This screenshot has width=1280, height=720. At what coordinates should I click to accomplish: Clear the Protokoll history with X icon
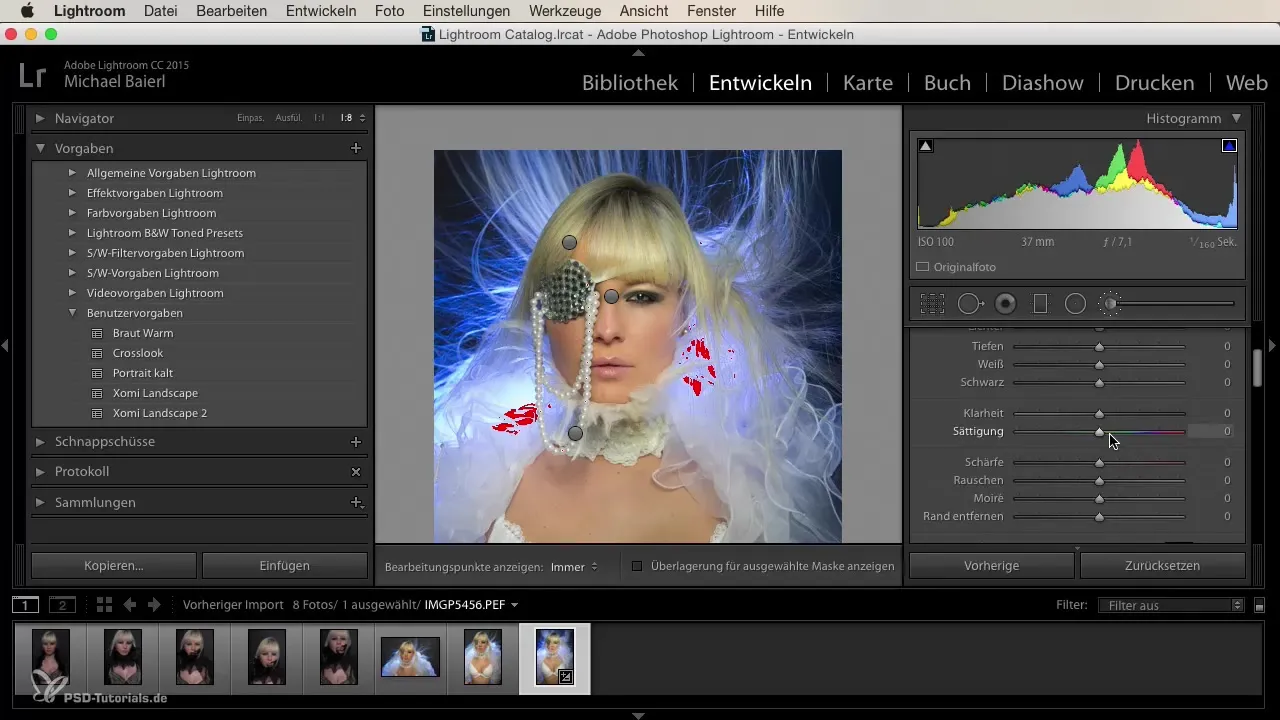(x=355, y=471)
